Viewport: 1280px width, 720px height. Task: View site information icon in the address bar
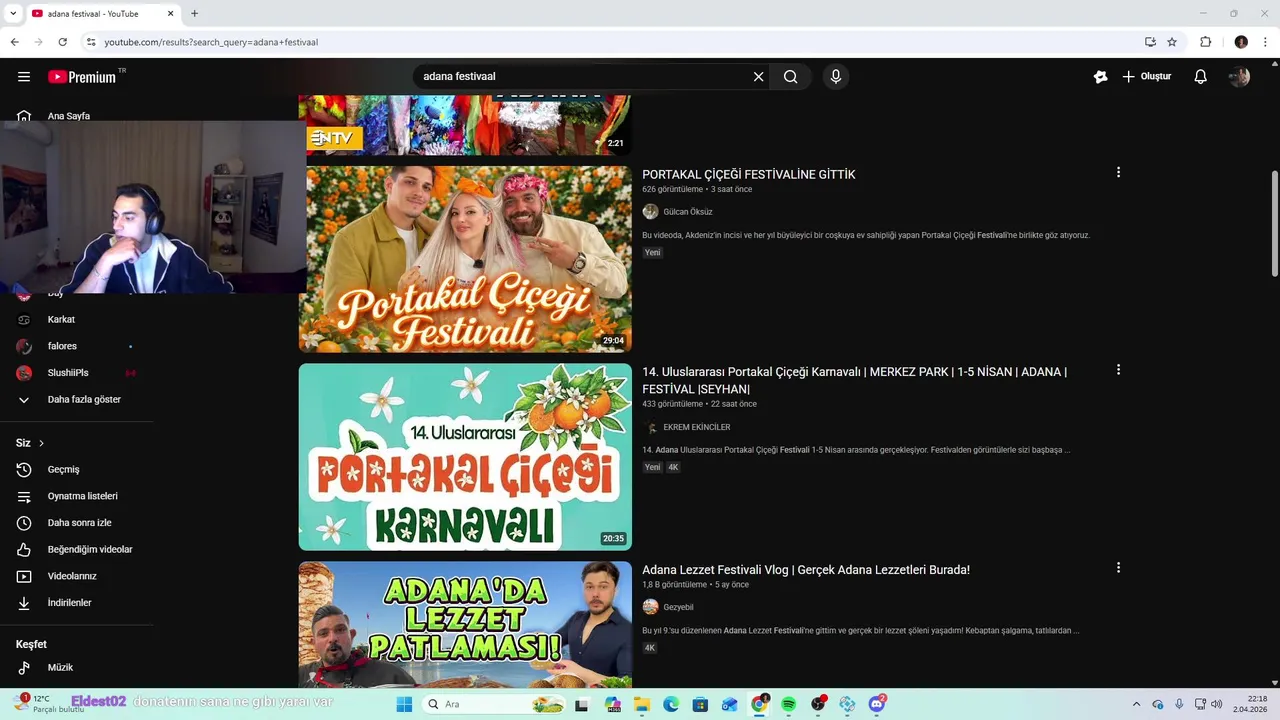pos(91,42)
